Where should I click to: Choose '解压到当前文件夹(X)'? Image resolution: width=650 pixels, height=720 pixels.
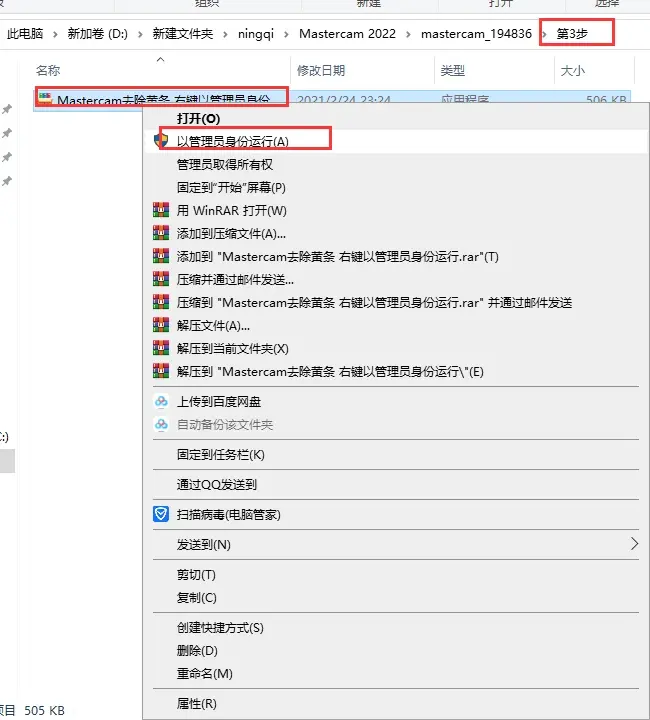(233, 349)
